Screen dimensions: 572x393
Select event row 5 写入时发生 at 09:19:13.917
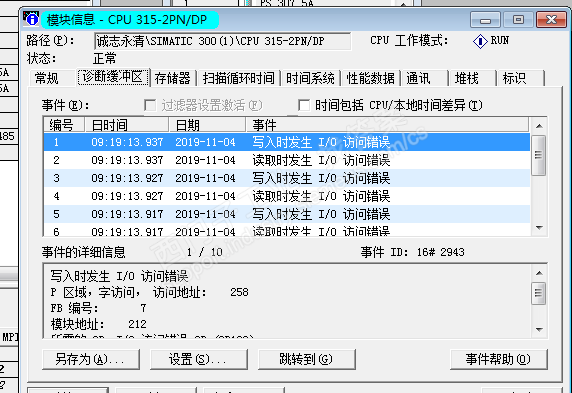click(287, 214)
